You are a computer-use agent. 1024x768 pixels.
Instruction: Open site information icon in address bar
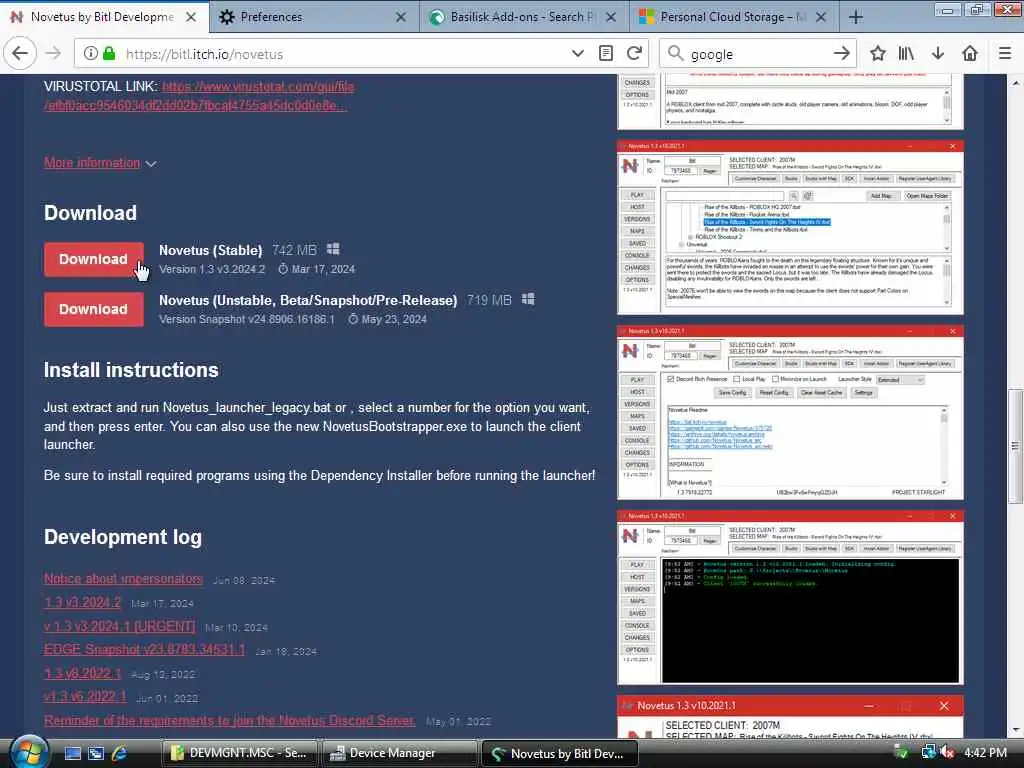[x=91, y=54]
